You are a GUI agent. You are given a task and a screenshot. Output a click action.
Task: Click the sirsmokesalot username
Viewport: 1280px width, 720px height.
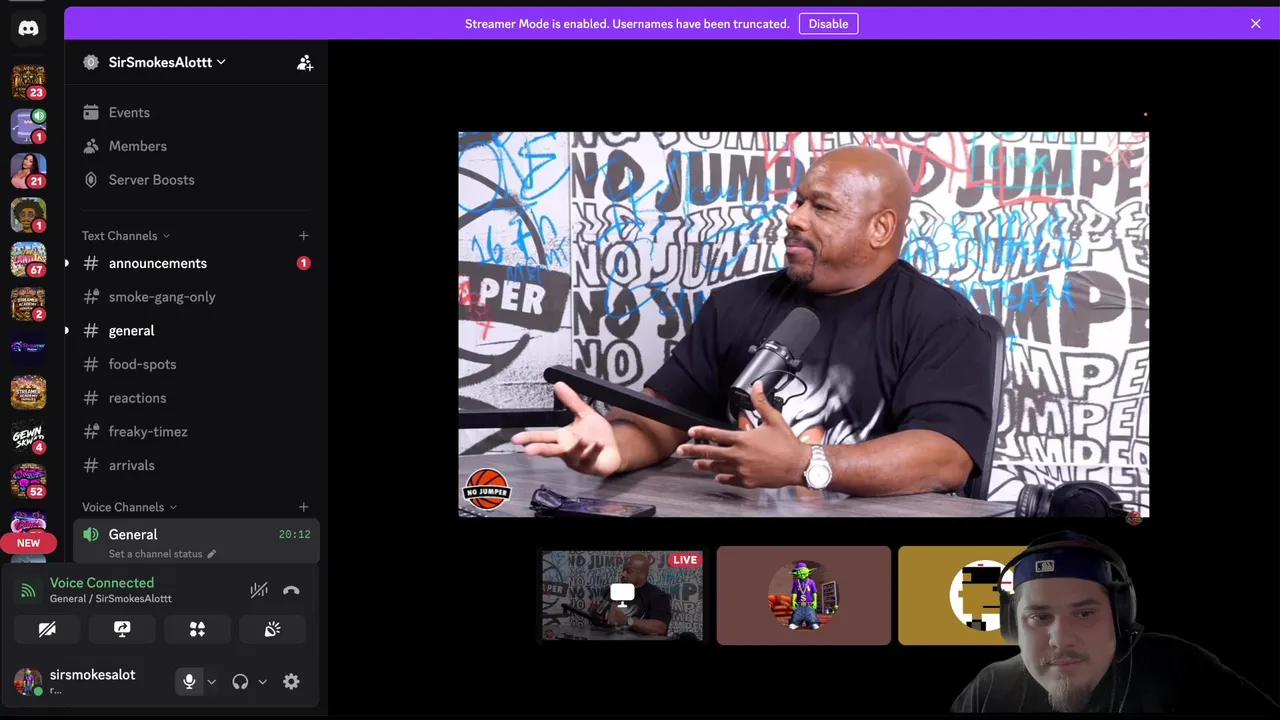coord(92,675)
